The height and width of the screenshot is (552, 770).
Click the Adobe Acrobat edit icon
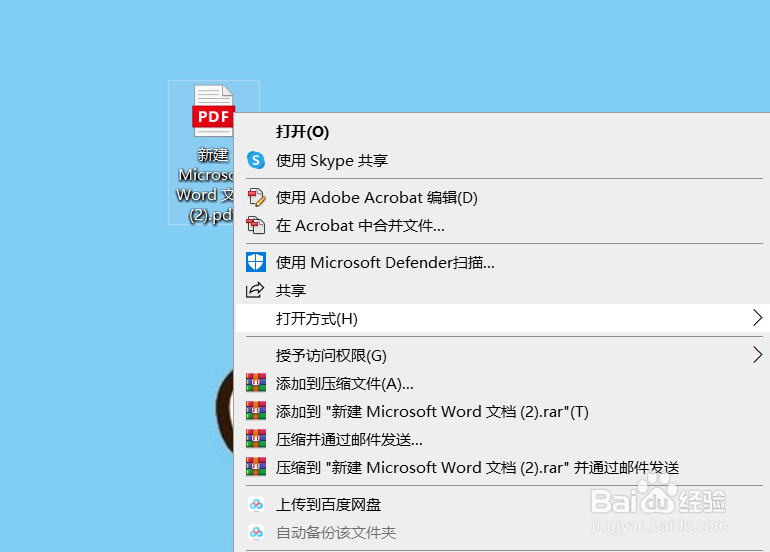(256, 197)
